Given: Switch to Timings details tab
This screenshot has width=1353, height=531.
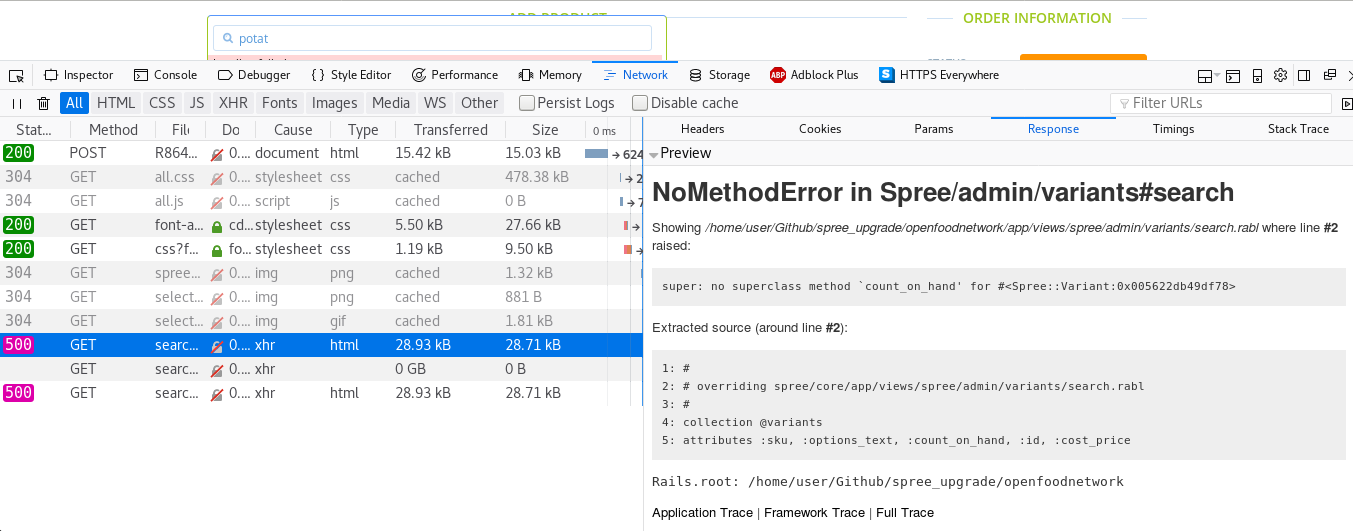Looking at the screenshot, I should [x=1173, y=129].
